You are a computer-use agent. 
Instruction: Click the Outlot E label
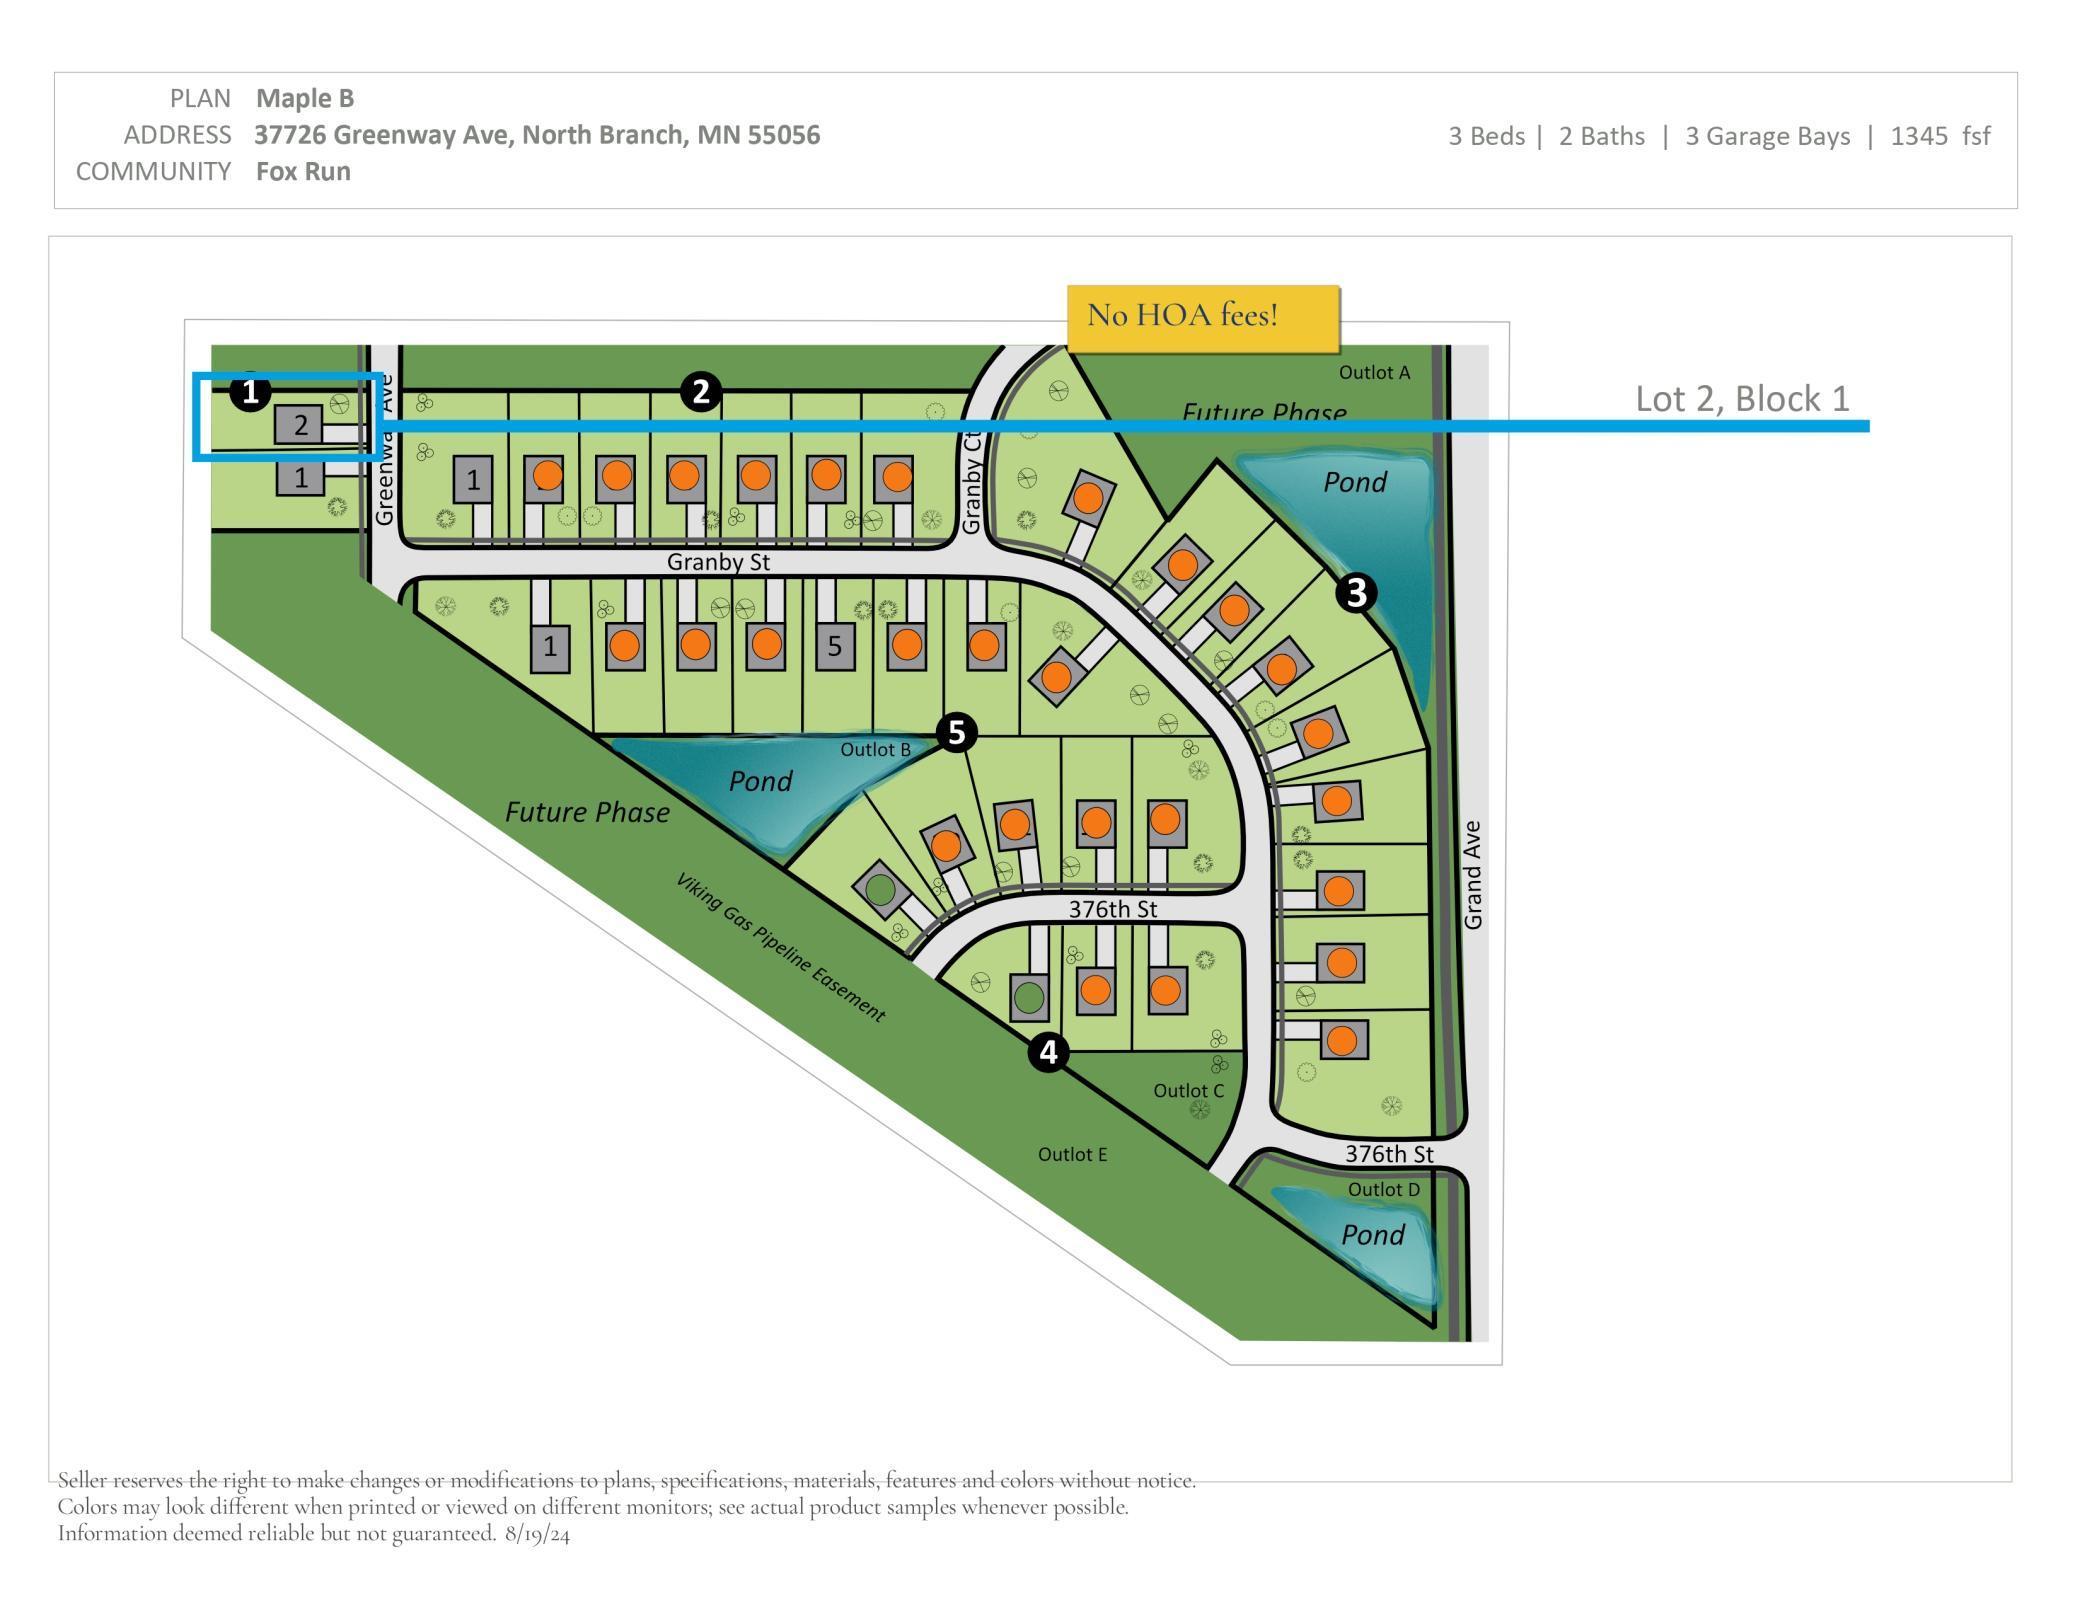point(1072,1155)
